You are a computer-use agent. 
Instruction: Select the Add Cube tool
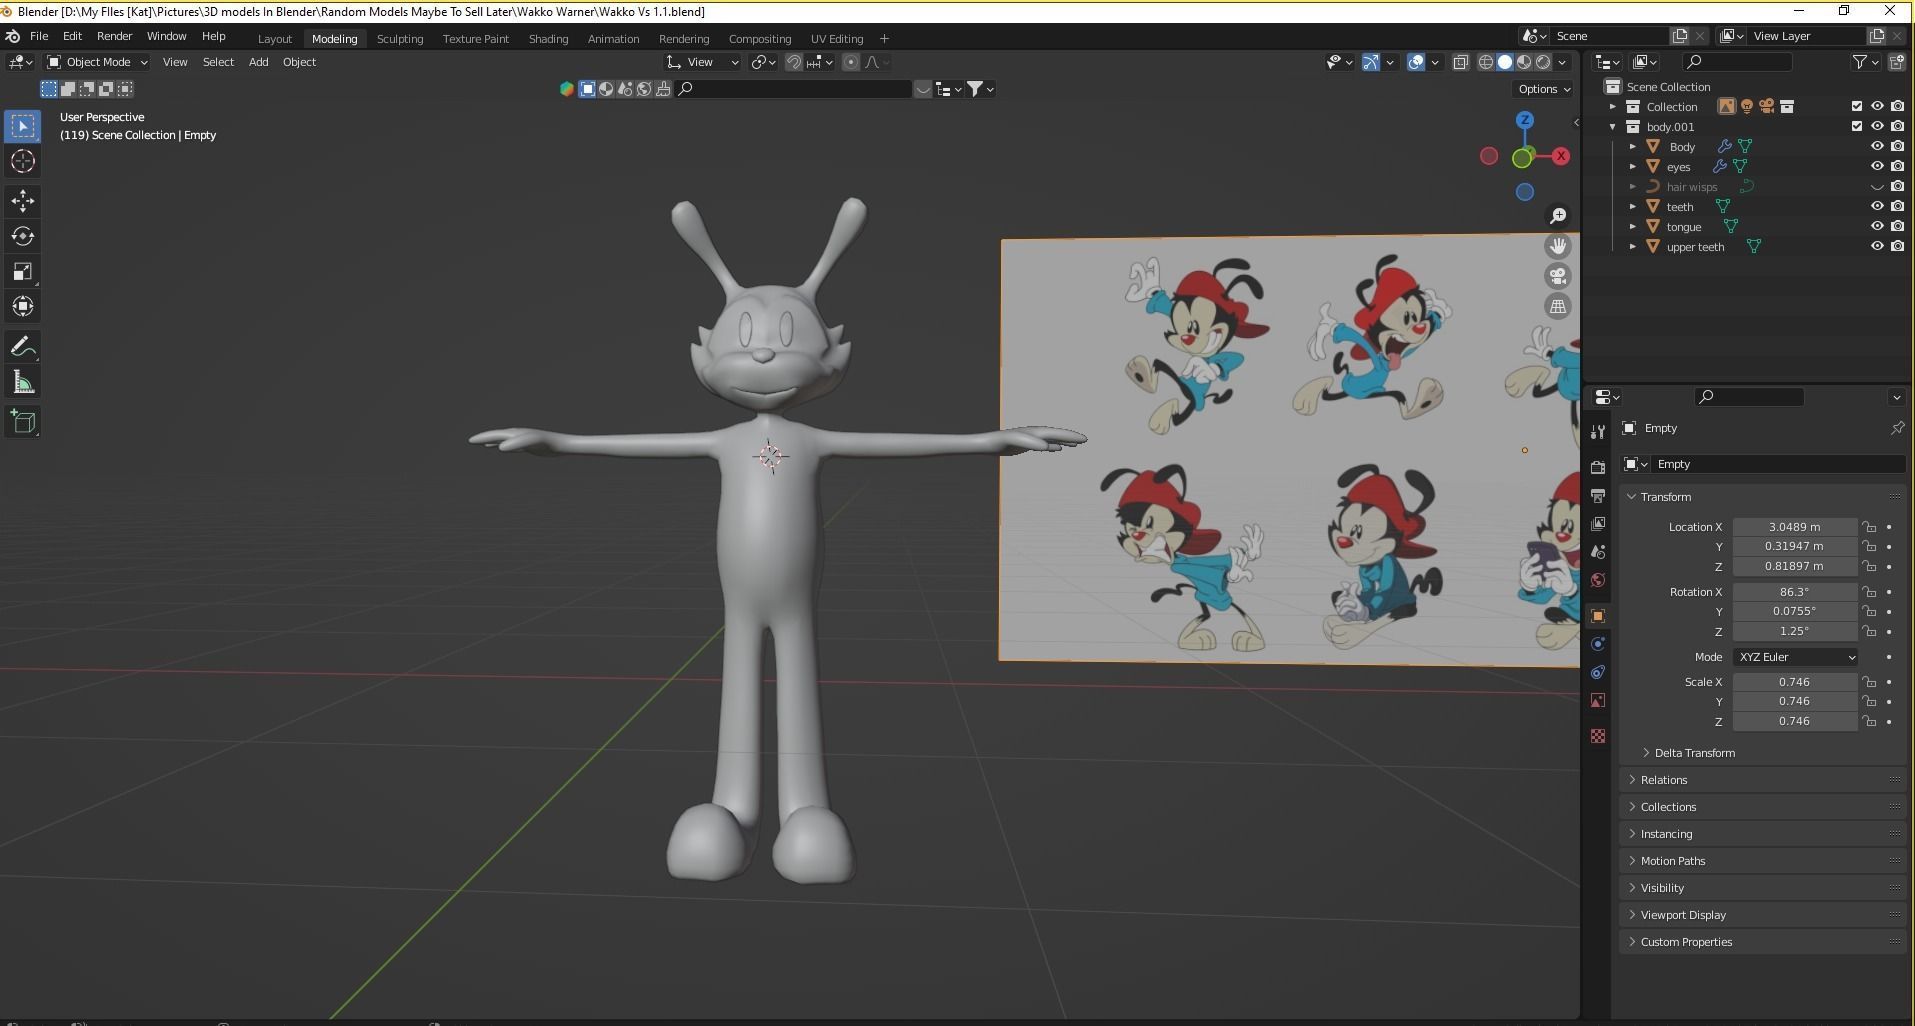coord(23,422)
